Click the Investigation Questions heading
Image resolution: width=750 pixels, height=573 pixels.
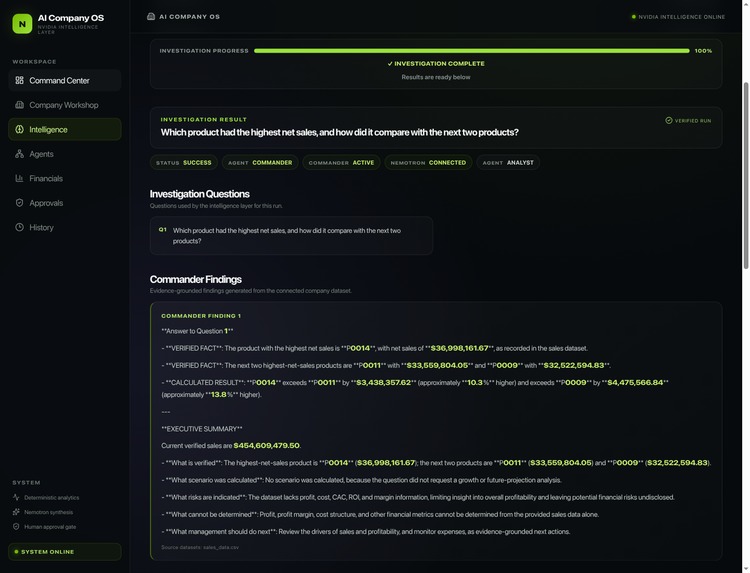pos(199,194)
